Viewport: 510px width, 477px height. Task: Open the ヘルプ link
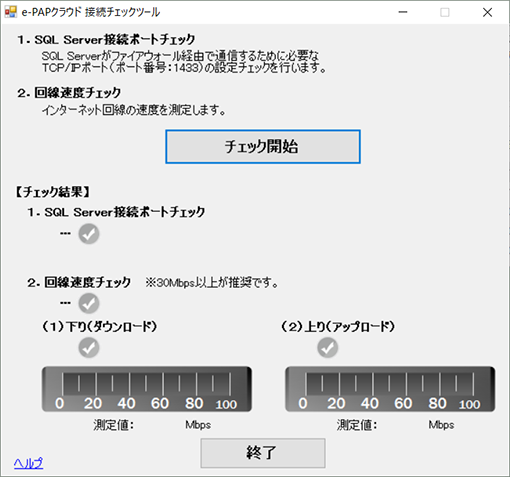point(28,463)
